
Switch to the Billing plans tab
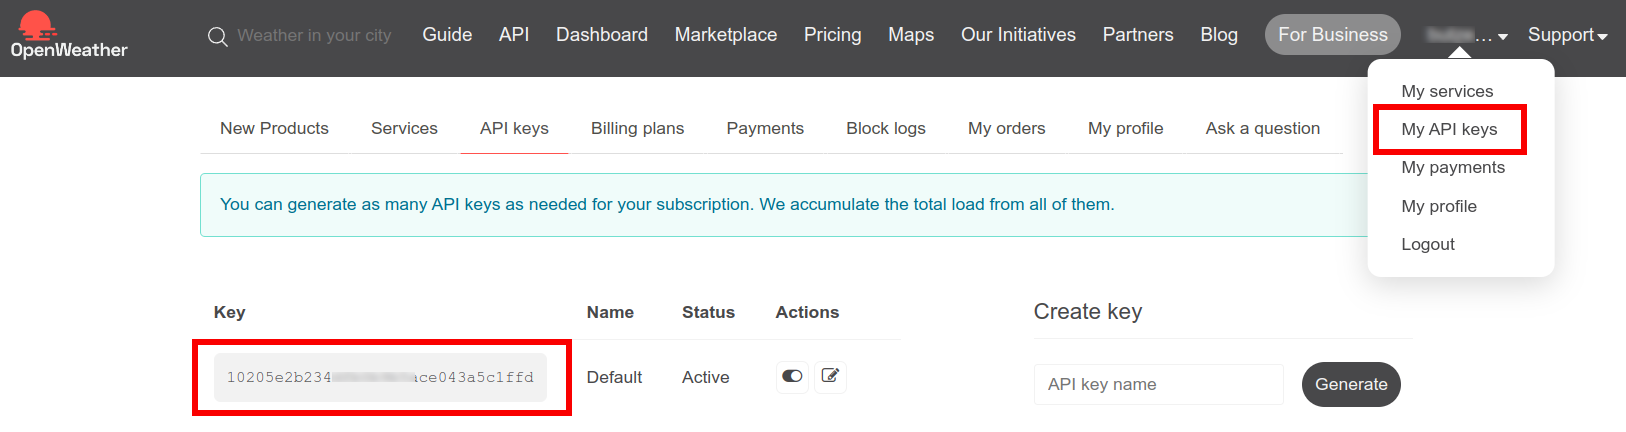637,128
